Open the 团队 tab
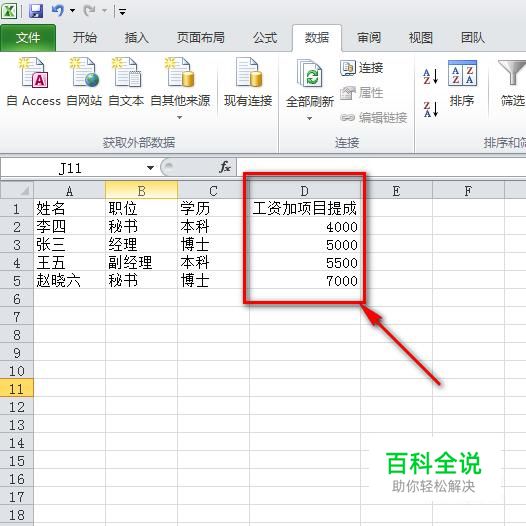 [x=473, y=38]
